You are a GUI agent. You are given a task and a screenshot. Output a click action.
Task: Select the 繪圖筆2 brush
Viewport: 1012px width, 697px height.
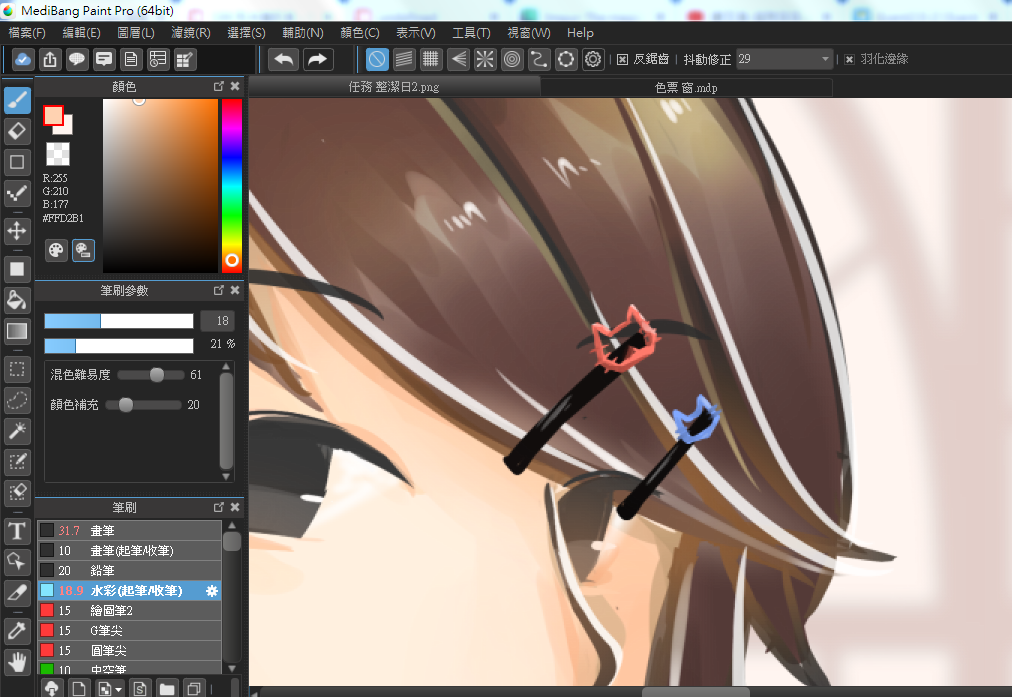click(129, 611)
